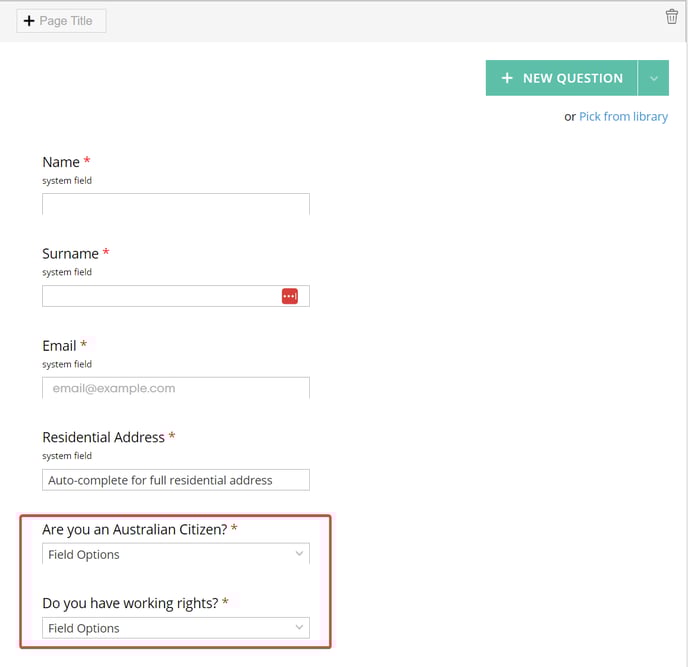Viewport: 688px width, 667px height.
Task: Click the Page Title button
Action: tap(61, 21)
